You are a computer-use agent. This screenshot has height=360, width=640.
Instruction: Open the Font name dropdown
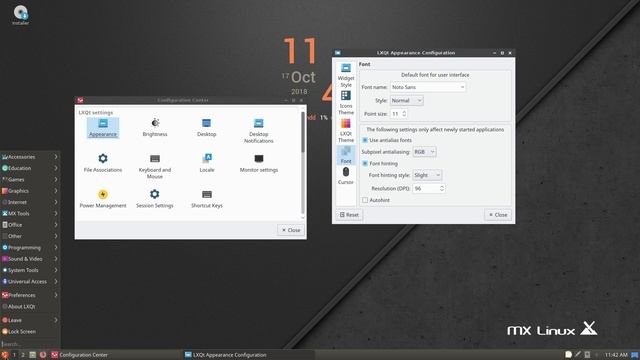427,87
